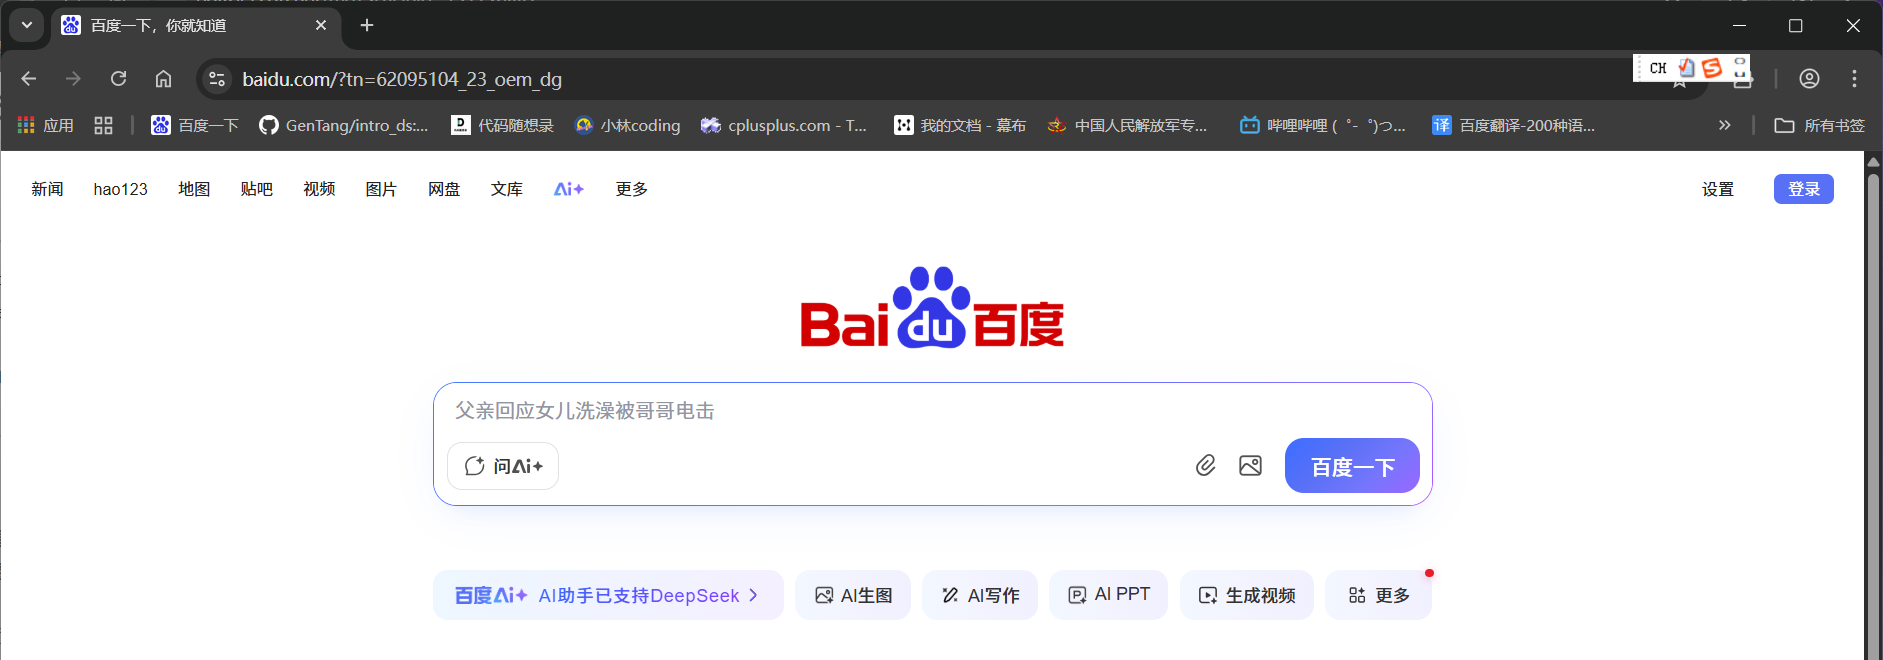Viewport: 1883px width, 660px height.
Task: Click the 生成视频 button
Action: point(1247,595)
